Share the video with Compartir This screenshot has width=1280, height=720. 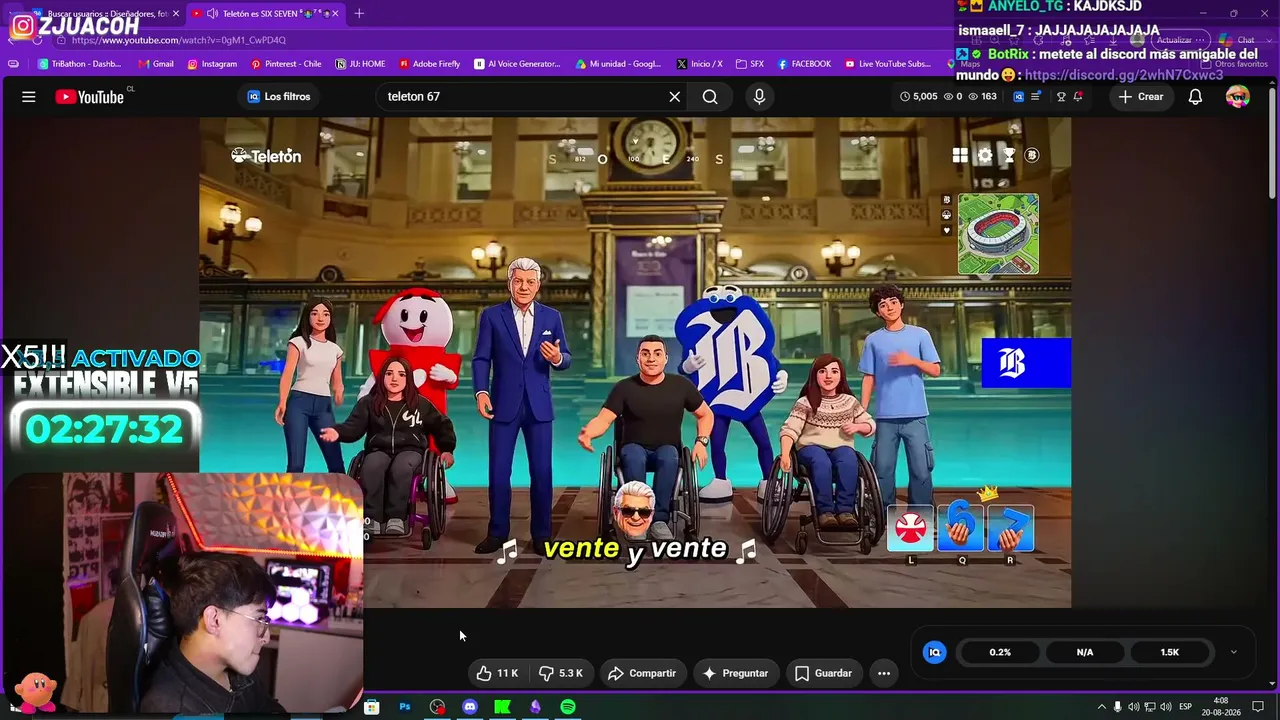tap(642, 673)
